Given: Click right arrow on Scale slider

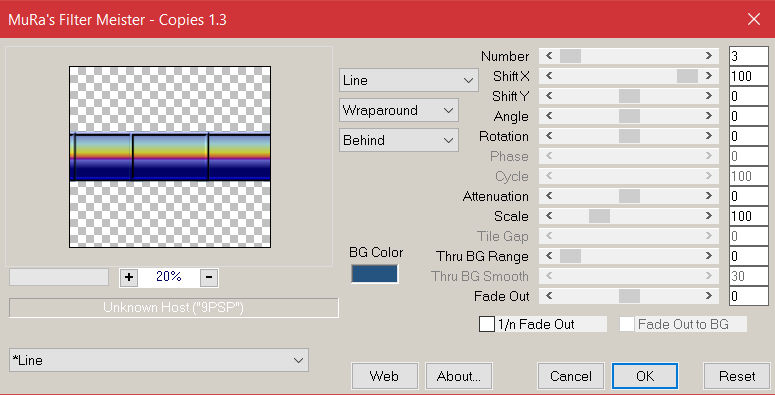Looking at the screenshot, I should pos(709,216).
